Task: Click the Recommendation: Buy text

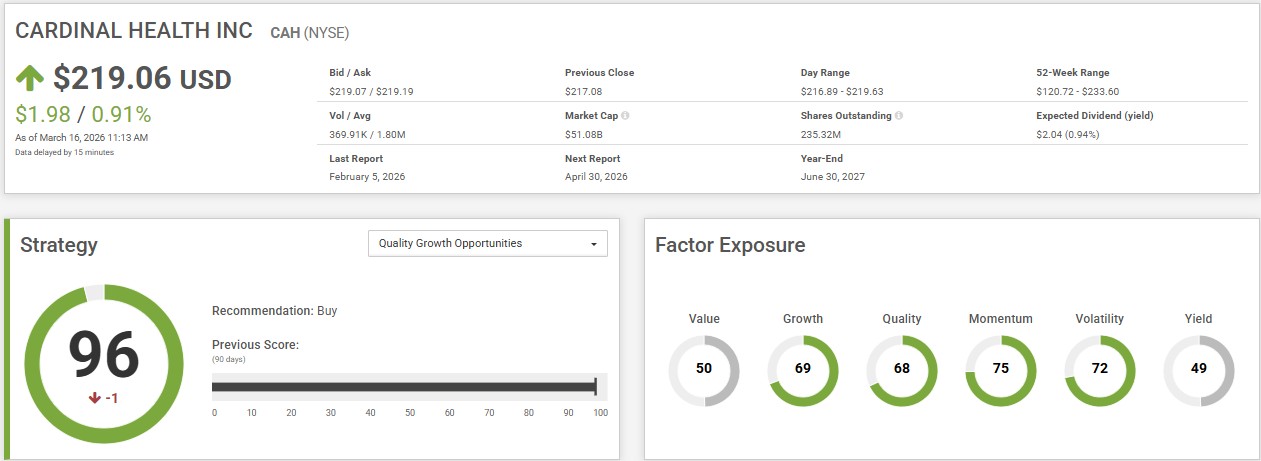Action: coord(275,311)
